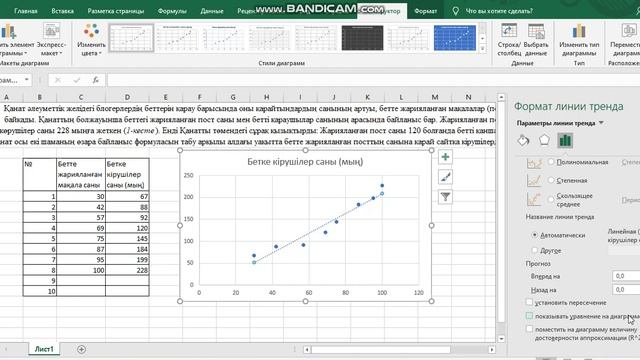Select cell containing value 228

pos(127,270)
